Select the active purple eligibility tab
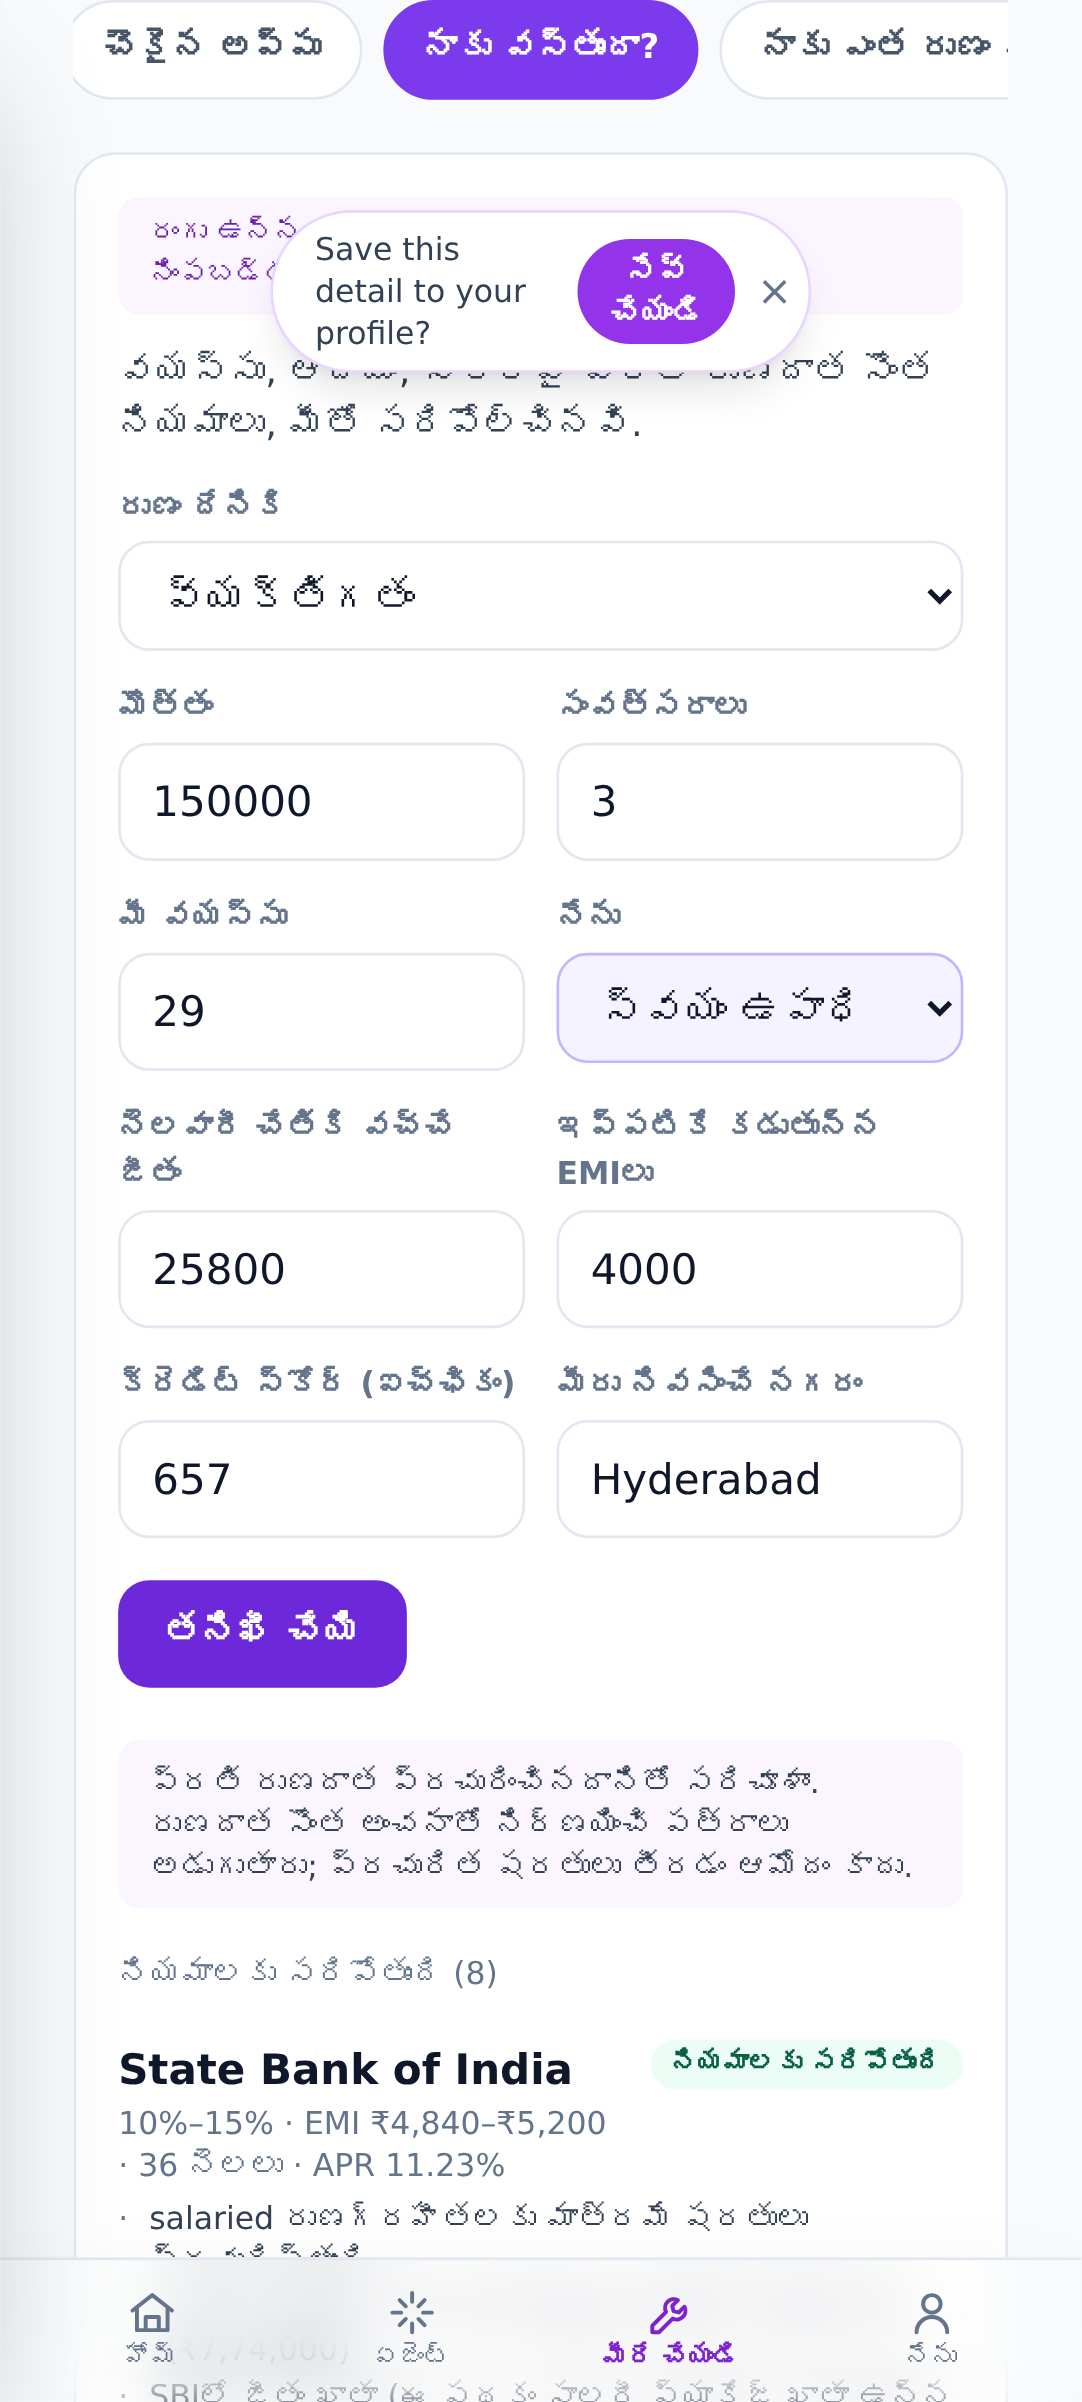This screenshot has height=2402, width=1082. [540, 47]
